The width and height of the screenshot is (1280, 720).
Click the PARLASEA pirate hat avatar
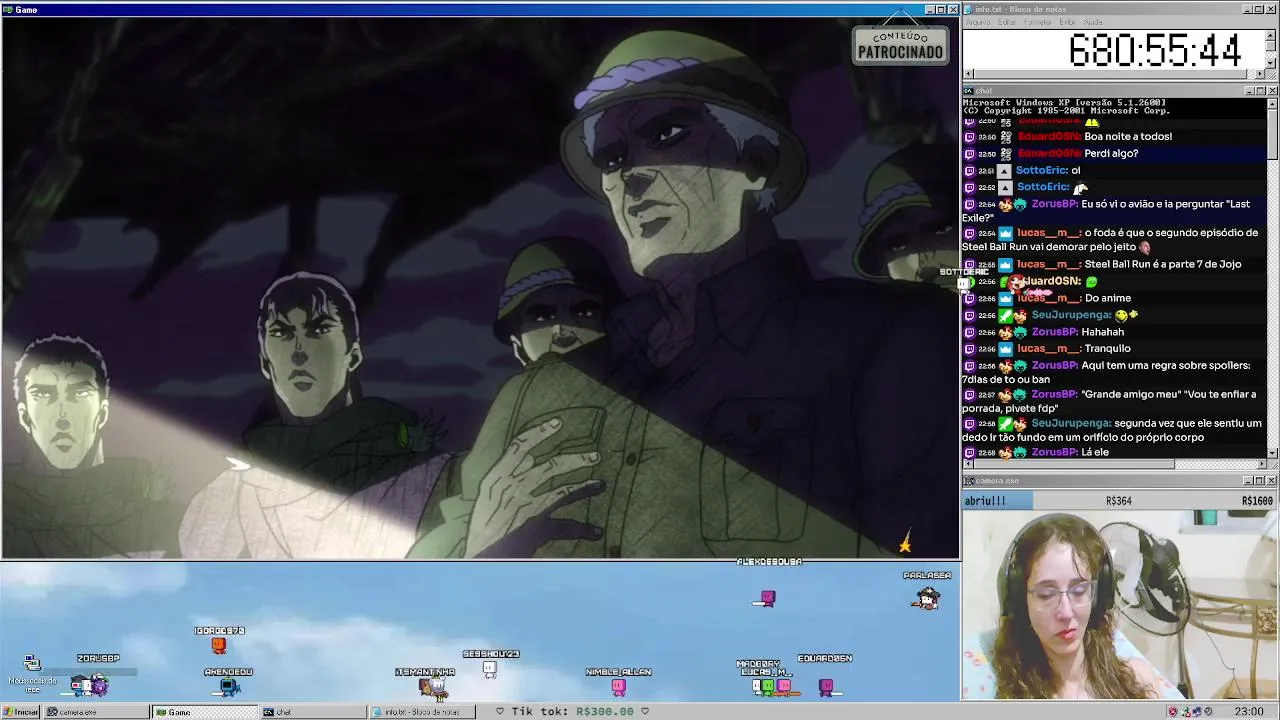coord(926,597)
